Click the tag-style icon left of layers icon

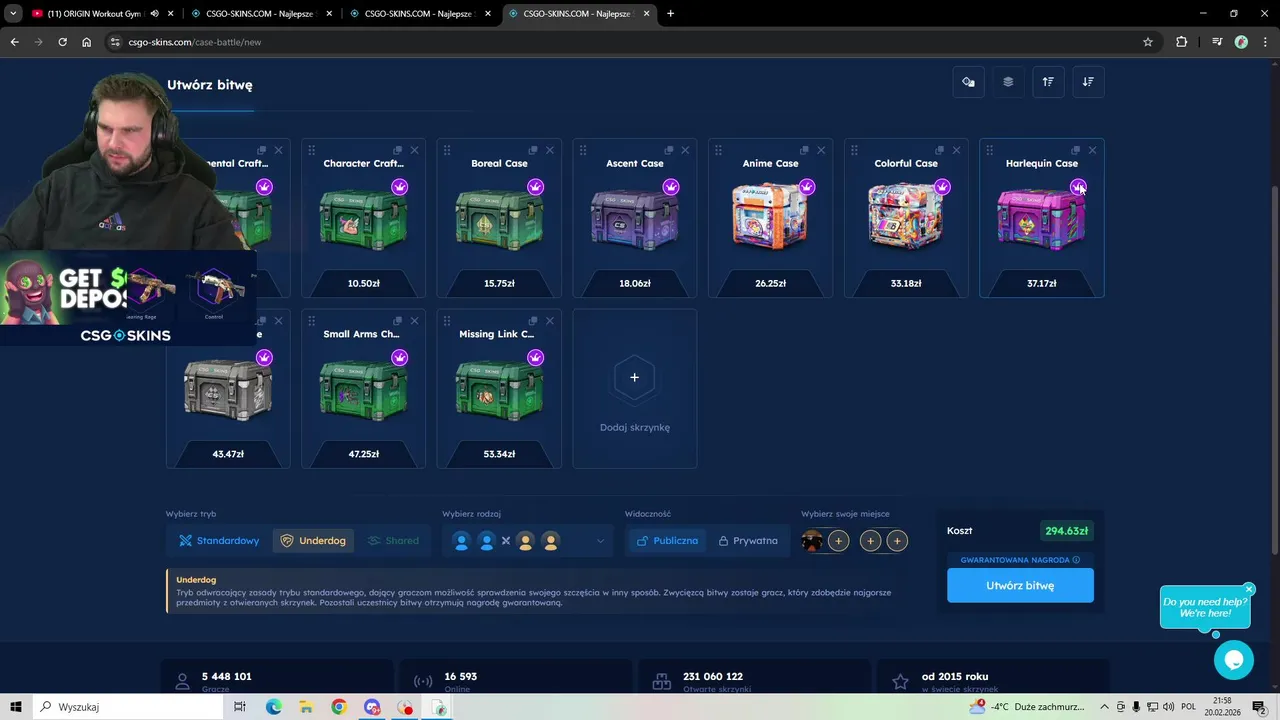[x=968, y=82]
